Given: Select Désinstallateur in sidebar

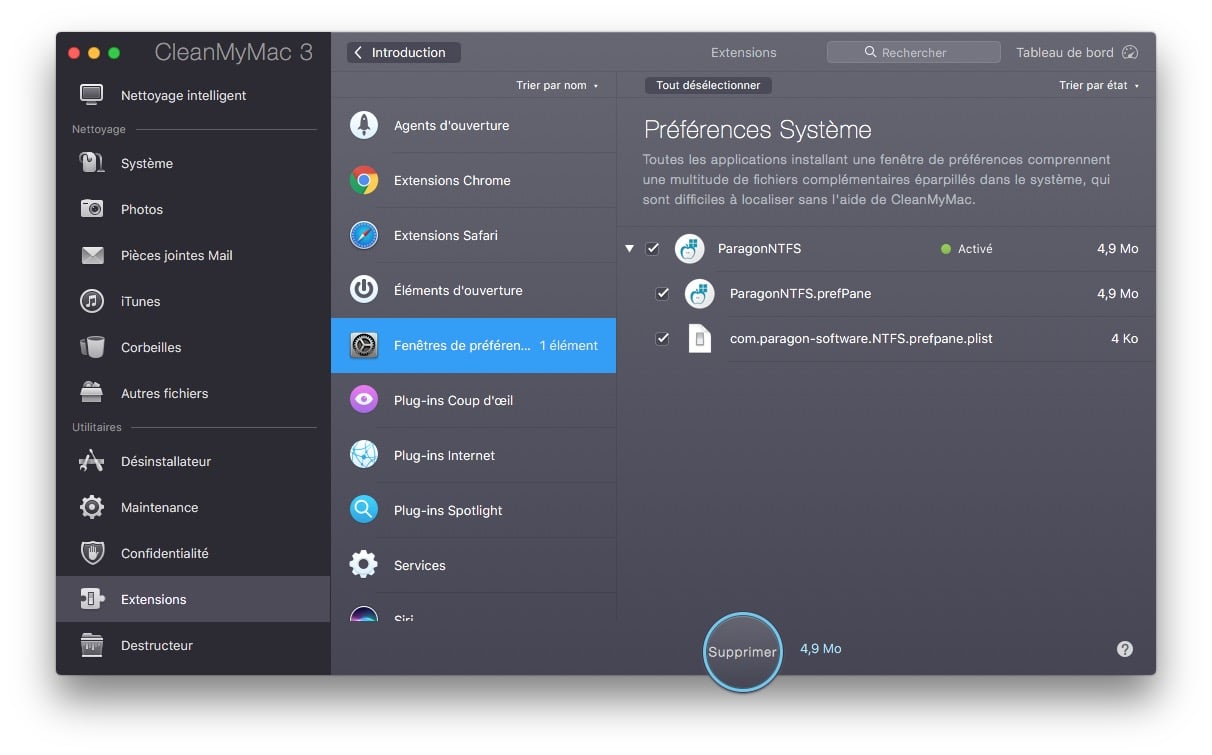Looking at the screenshot, I should (x=193, y=461).
